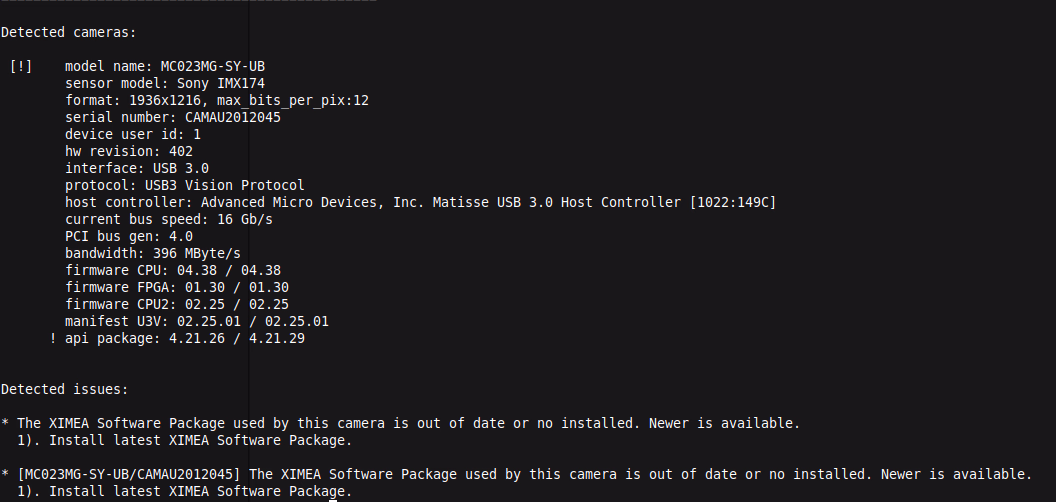Click the "Detected cameras:" heading

pyautogui.click(x=65, y=32)
